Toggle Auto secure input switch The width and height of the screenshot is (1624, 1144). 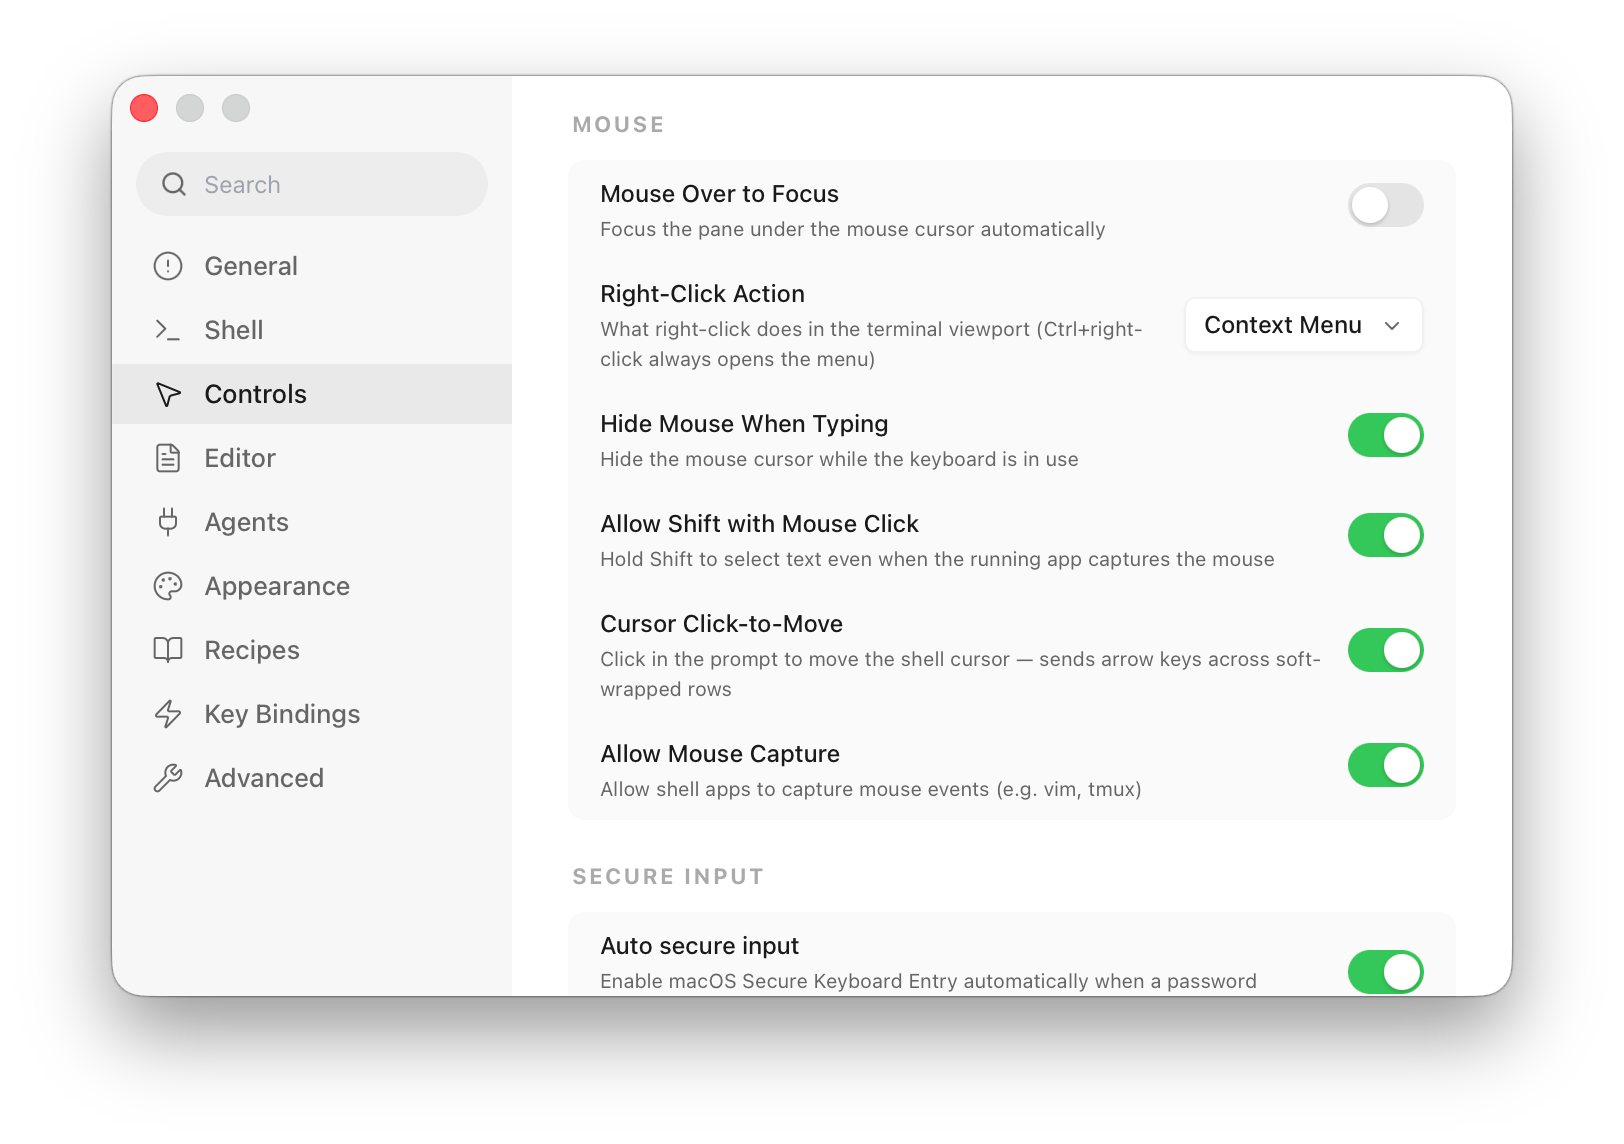(1385, 972)
